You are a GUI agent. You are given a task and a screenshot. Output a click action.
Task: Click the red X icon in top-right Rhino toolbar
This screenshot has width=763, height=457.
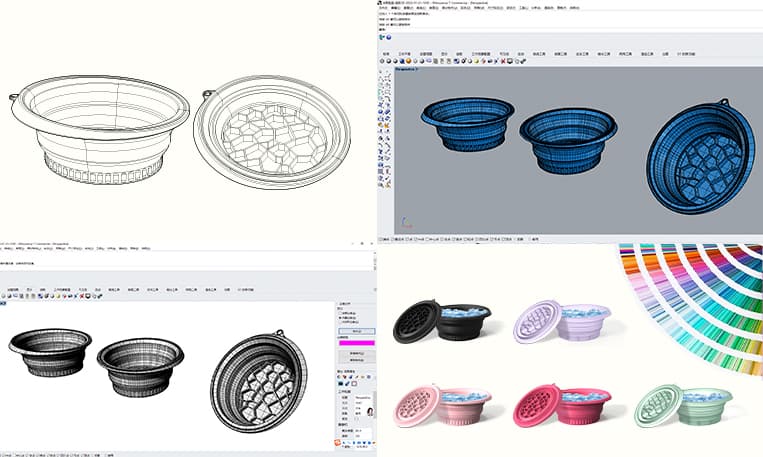point(503,61)
